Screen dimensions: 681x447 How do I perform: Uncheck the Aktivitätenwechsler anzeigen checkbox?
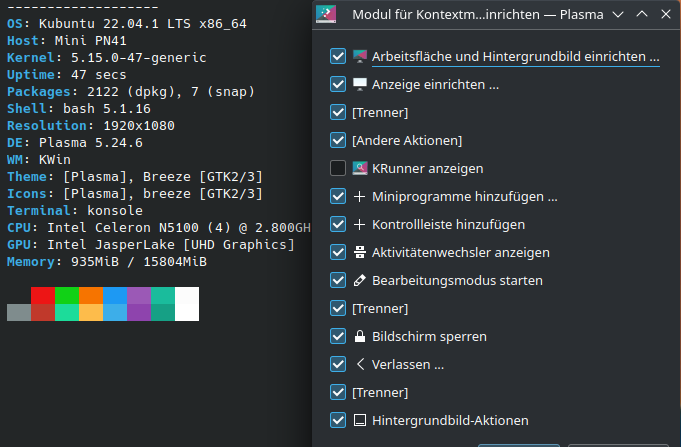pos(338,252)
